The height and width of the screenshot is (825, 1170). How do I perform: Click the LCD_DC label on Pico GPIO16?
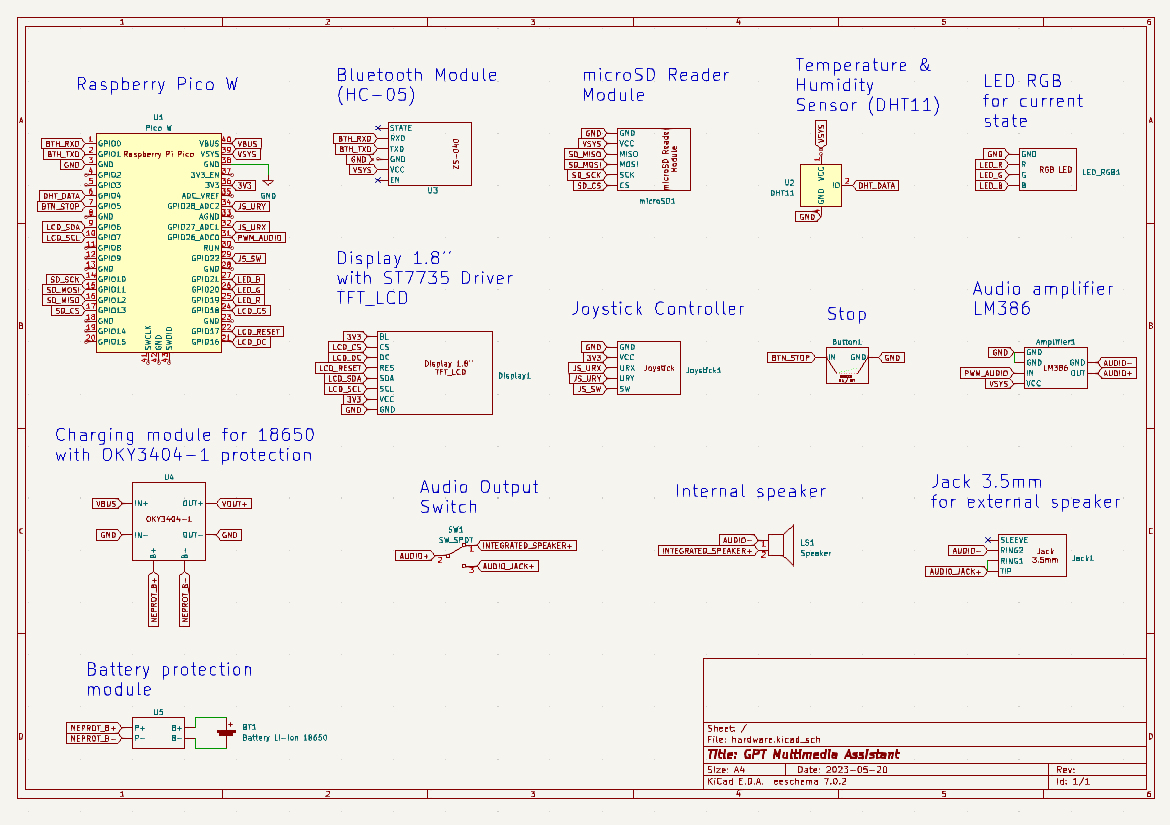(252, 342)
